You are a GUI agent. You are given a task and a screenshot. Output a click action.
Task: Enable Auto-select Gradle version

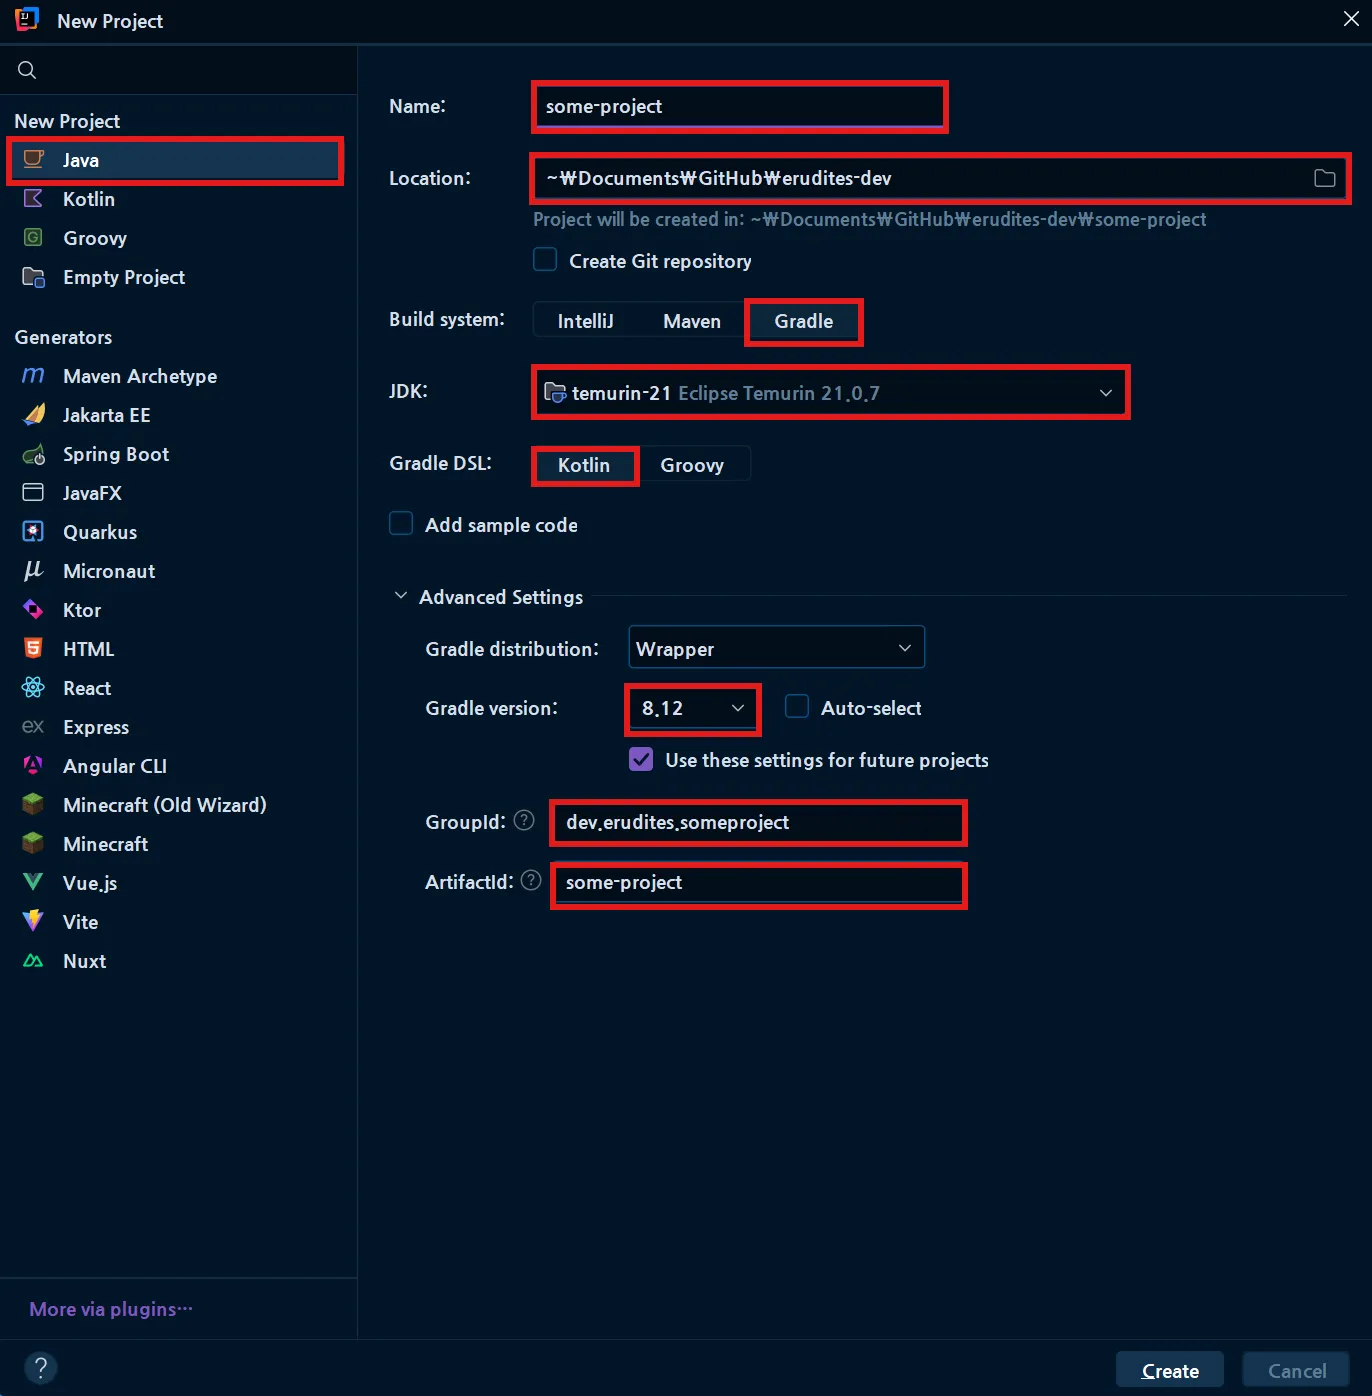(x=797, y=707)
